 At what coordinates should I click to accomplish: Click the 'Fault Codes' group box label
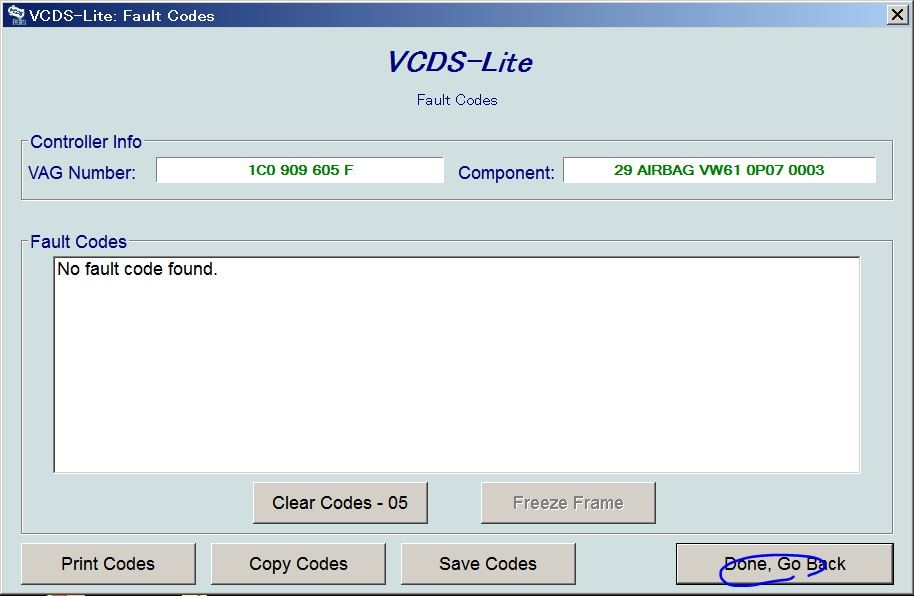click(x=78, y=241)
